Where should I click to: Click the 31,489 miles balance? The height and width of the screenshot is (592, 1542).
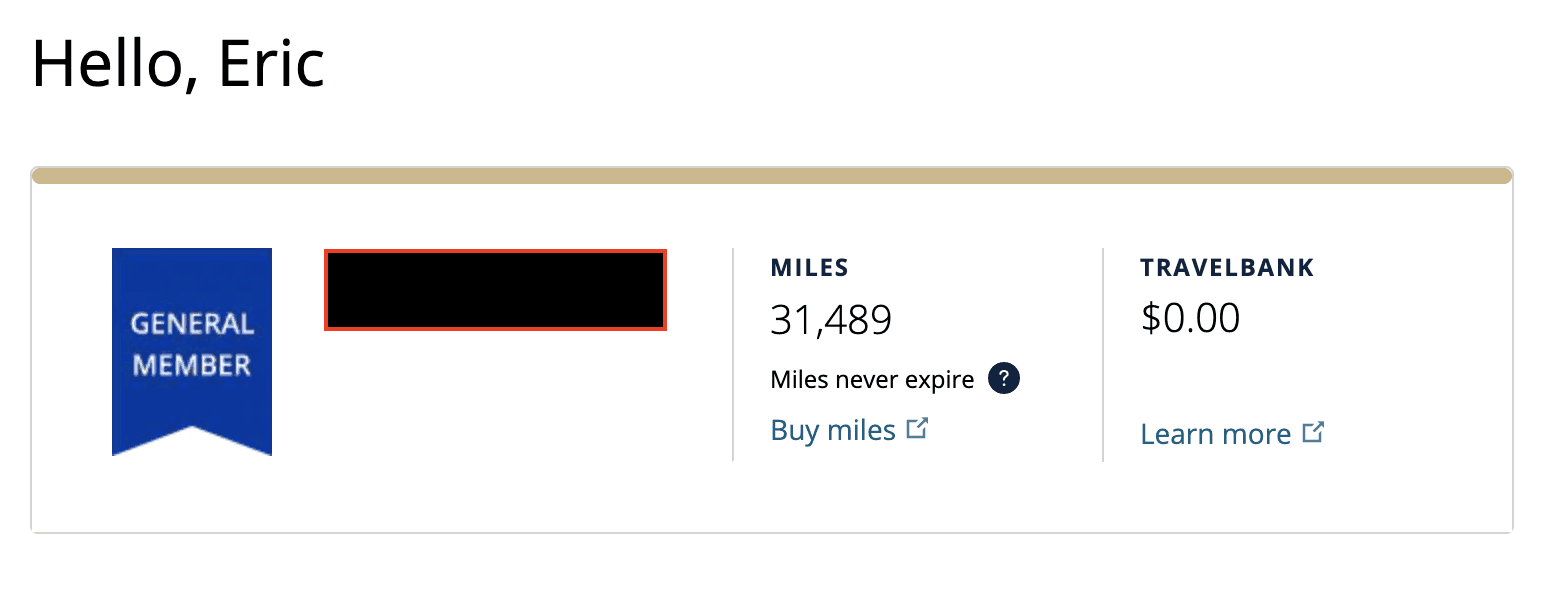click(x=831, y=321)
